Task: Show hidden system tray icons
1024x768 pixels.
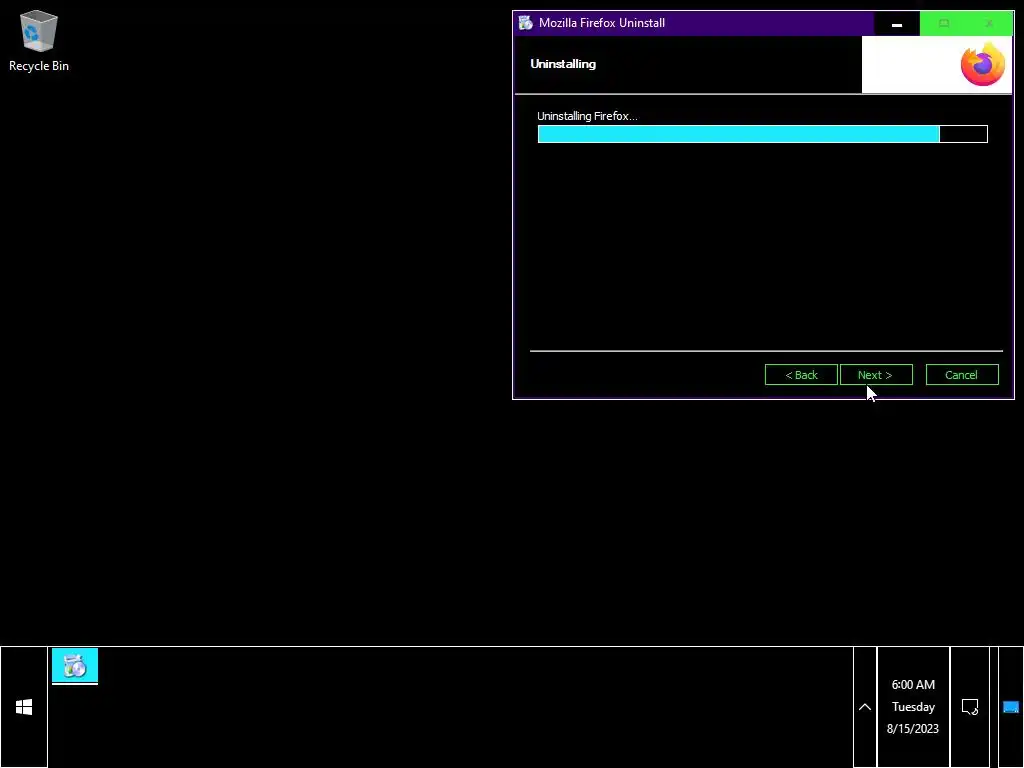Action: pyautogui.click(x=865, y=707)
